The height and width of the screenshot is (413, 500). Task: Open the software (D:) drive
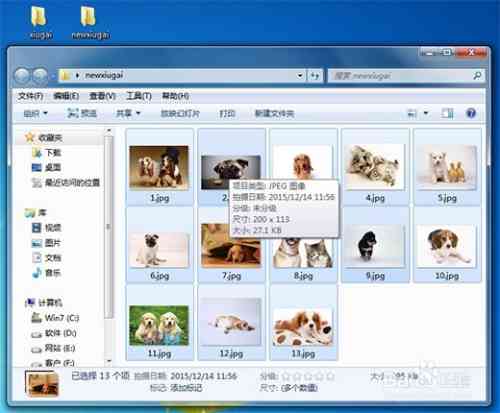(54, 333)
